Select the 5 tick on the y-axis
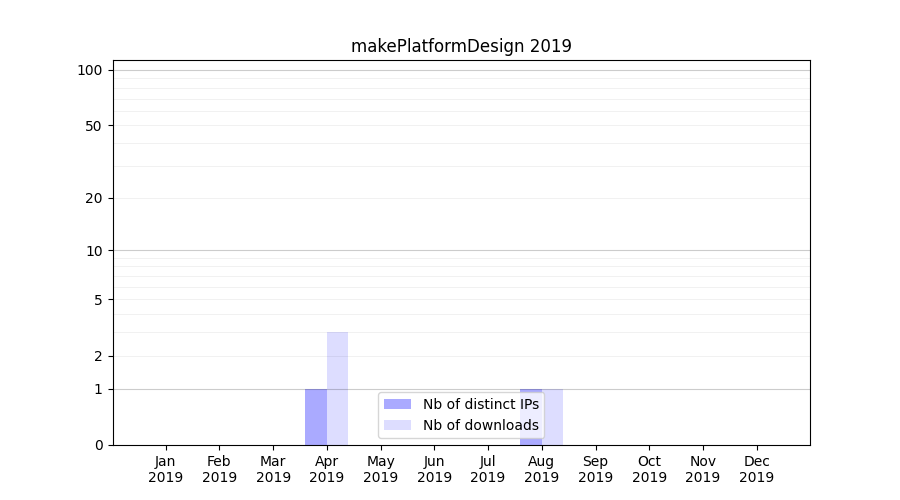 (98, 300)
